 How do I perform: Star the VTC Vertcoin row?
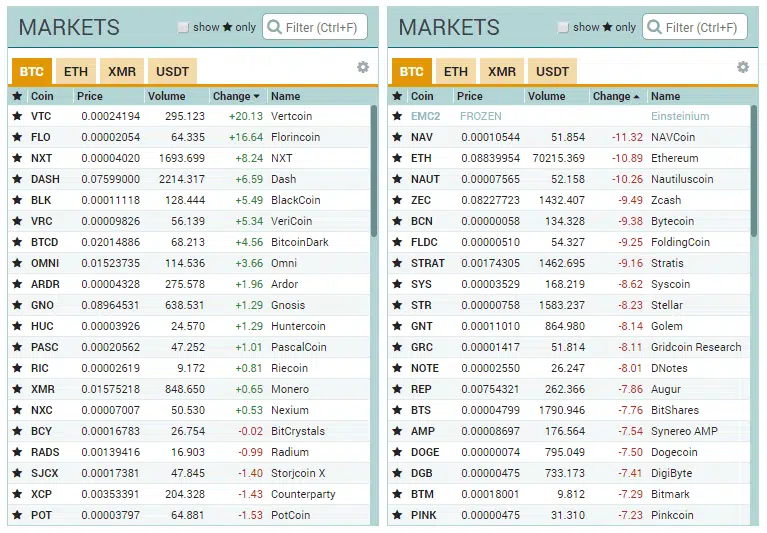(x=17, y=116)
